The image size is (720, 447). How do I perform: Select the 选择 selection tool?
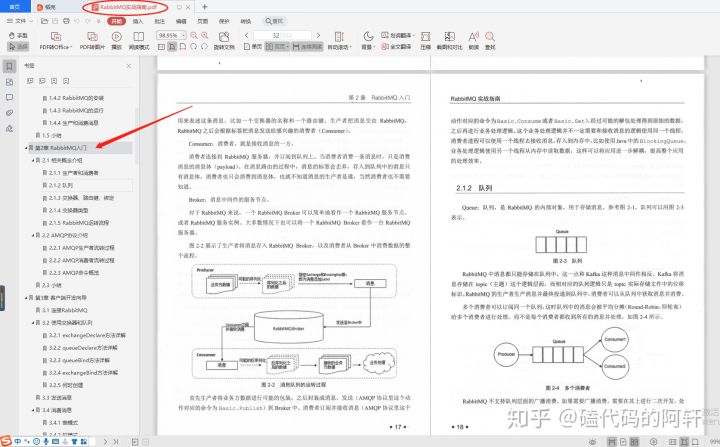pyautogui.click(x=18, y=46)
